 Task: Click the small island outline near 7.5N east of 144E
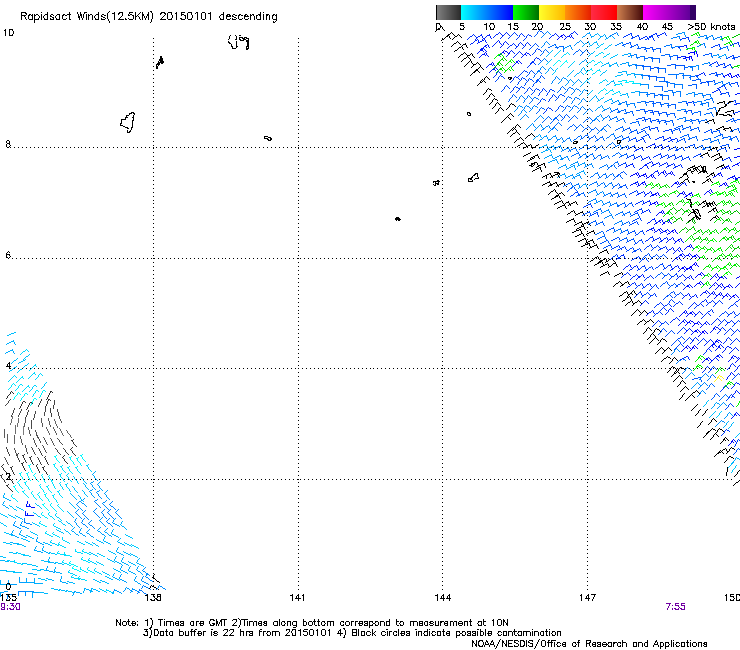(473, 177)
